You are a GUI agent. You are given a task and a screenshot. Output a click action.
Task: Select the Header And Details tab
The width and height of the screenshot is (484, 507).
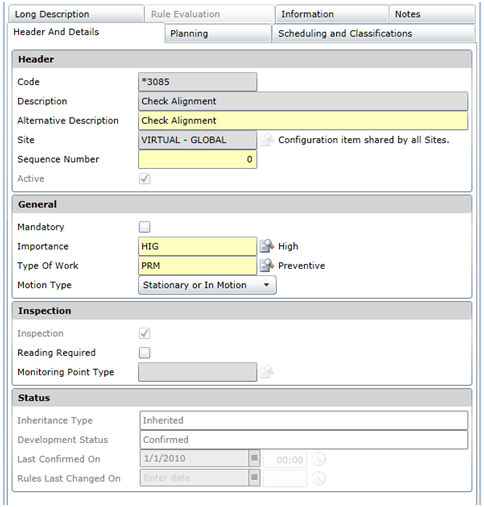[86, 32]
